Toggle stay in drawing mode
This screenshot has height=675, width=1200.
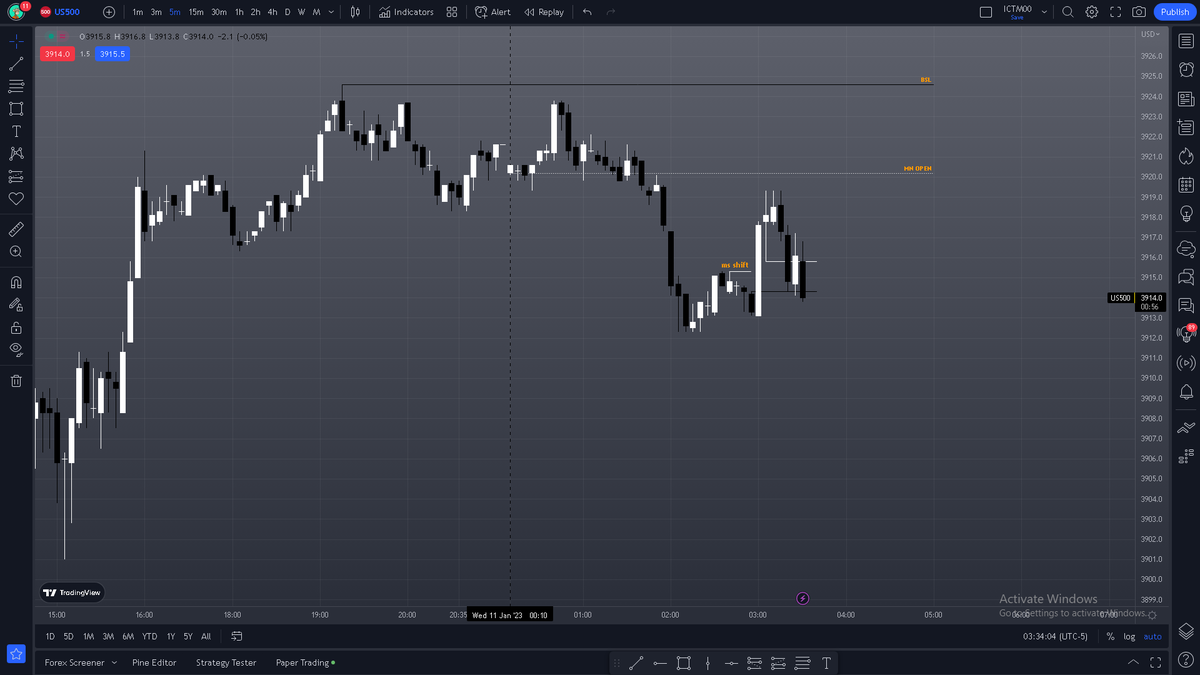click(x=16, y=305)
